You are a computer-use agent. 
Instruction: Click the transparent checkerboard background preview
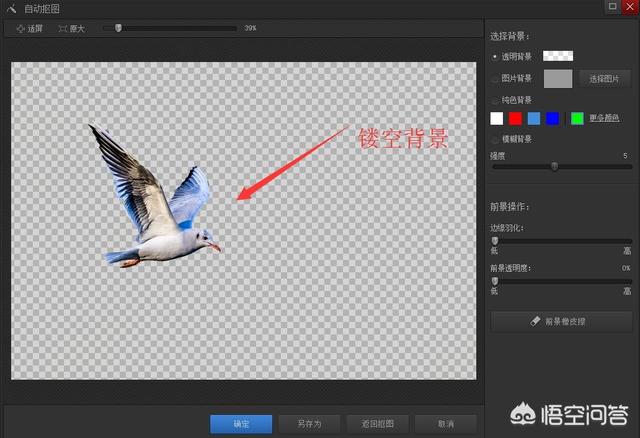pyautogui.click(x=557, y=56)
